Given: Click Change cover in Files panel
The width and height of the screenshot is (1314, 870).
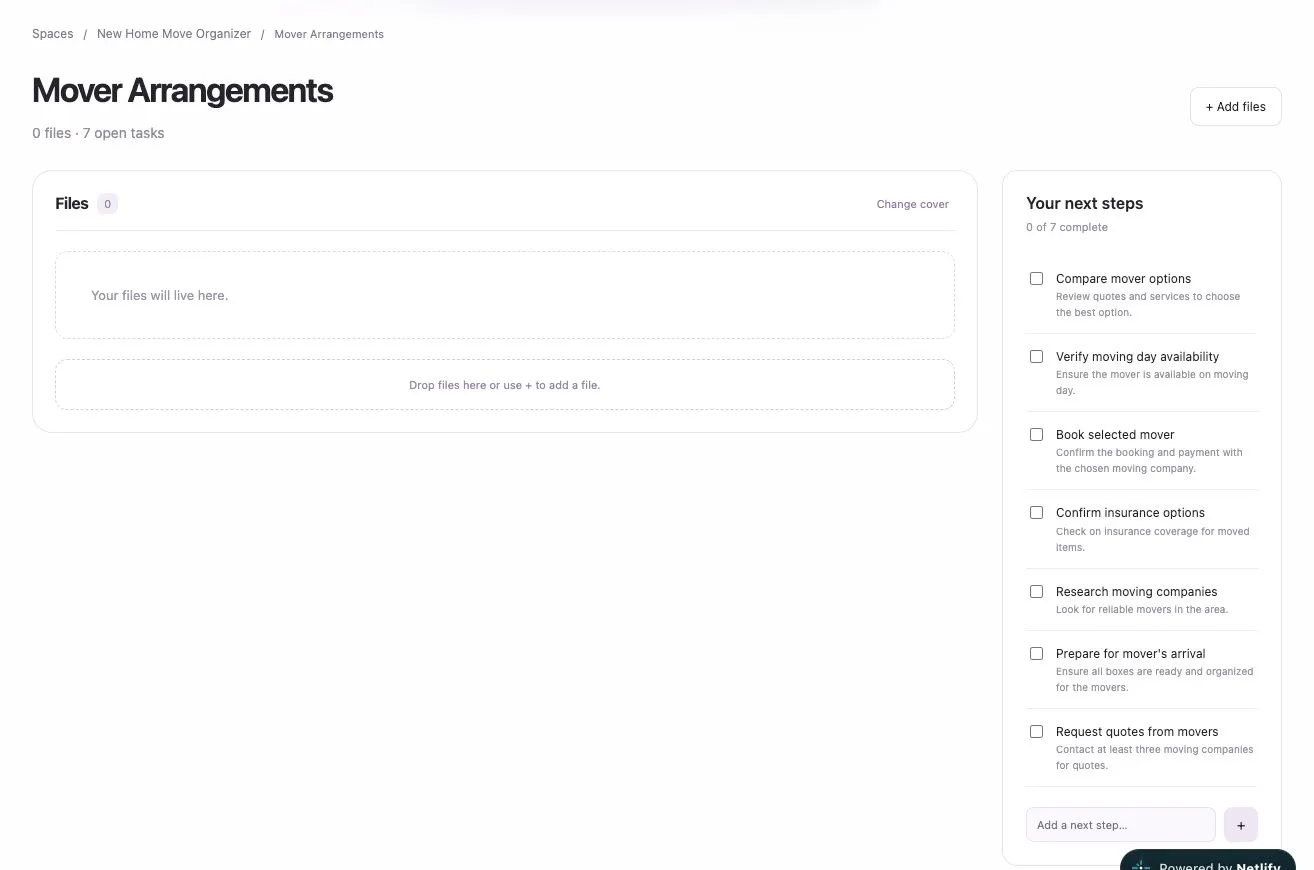Looking at the screenshot, I should pyautogui.click(x=912, y=204).
